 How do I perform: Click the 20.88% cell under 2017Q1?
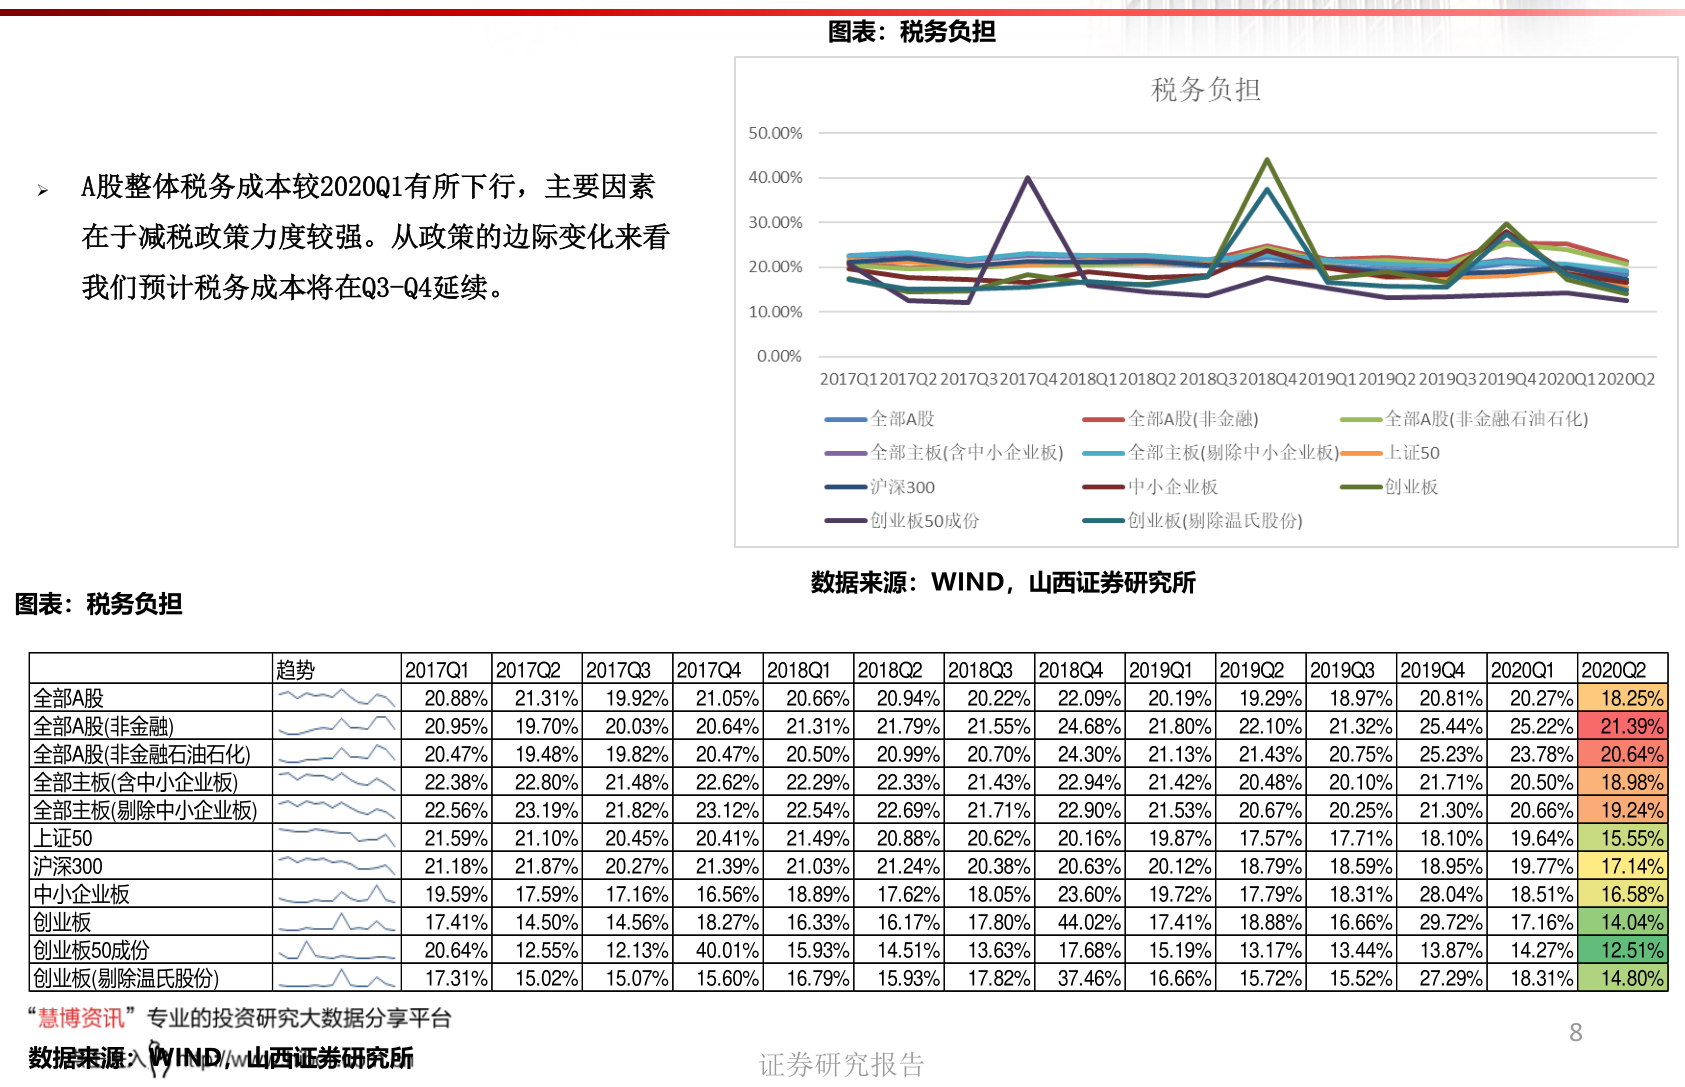446,698
